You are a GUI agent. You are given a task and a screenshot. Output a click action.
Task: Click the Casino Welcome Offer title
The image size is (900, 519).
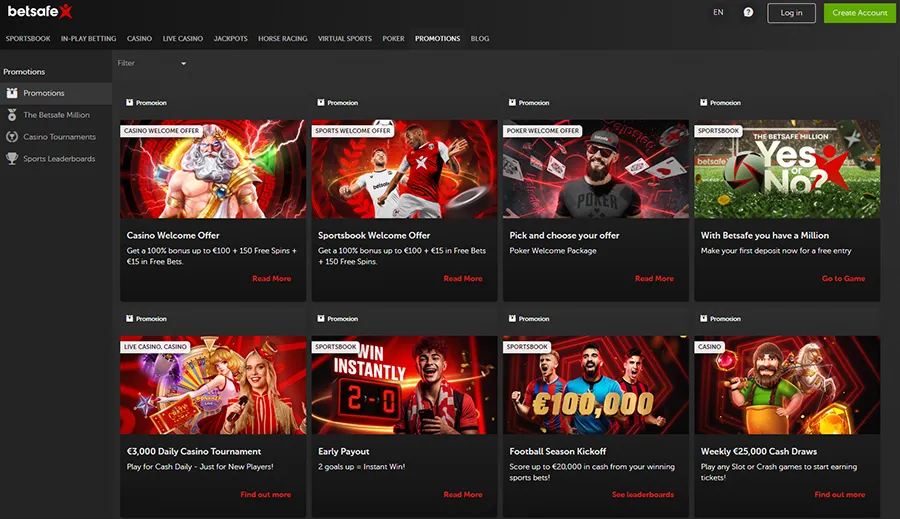173,235
